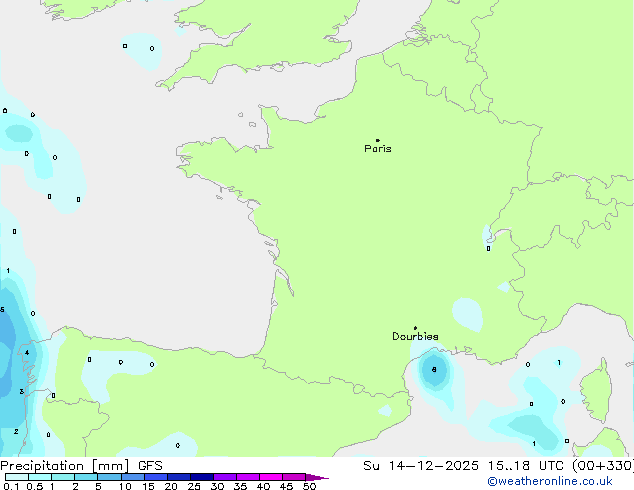The height and width of the screenshot is (490, 634).
Task: Click the 4 mm value off Galicia coast
Action: [27, 353]
